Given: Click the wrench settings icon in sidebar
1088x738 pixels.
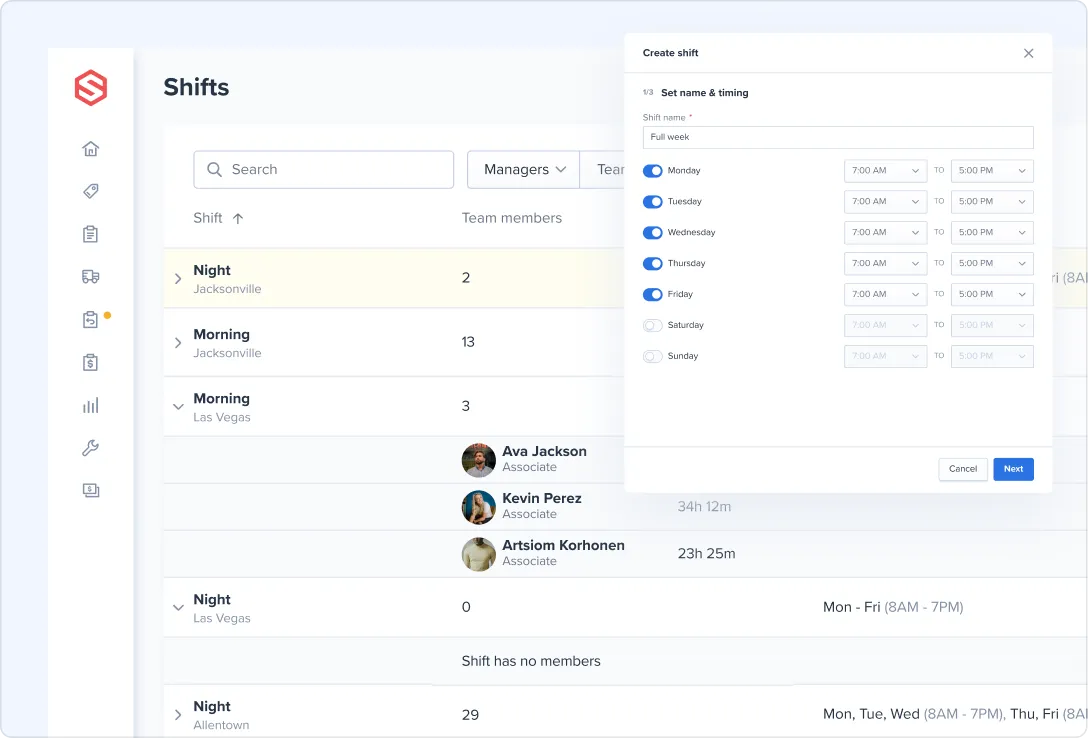Looking at the screenshot, I should tap(90, 447).
